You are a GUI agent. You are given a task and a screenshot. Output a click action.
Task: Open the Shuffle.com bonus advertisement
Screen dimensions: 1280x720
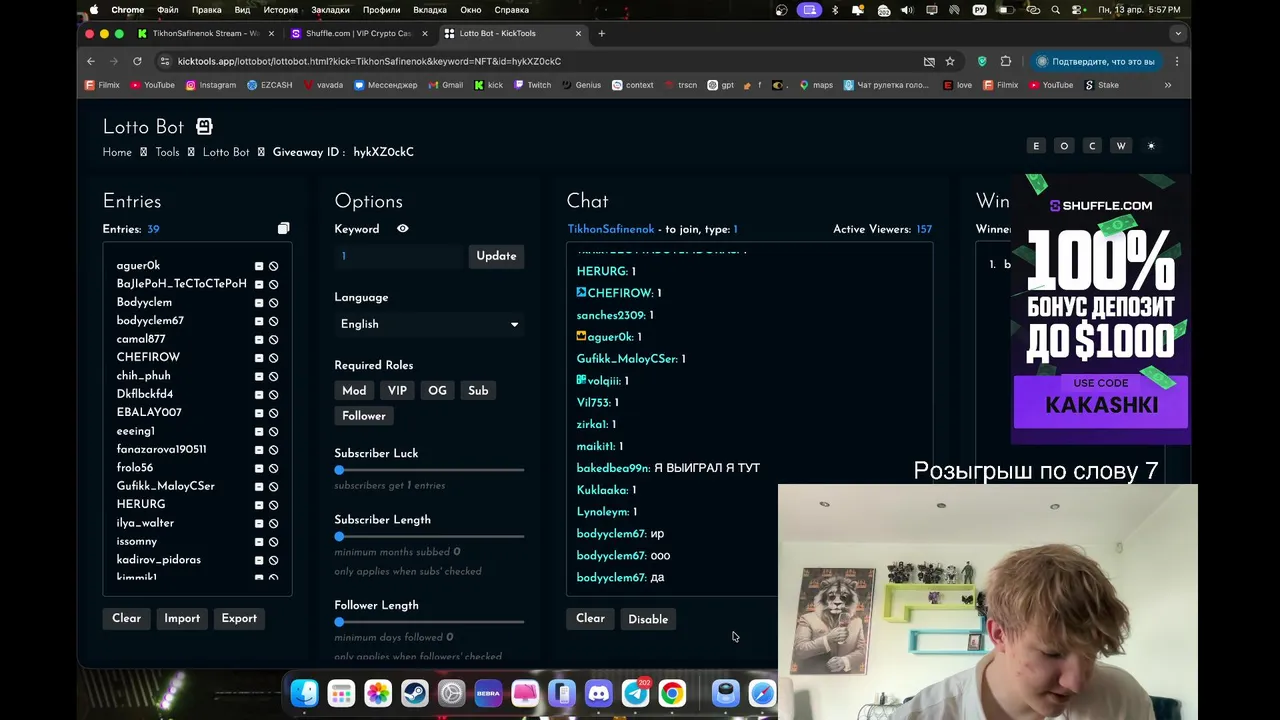tap(1101, 310)
